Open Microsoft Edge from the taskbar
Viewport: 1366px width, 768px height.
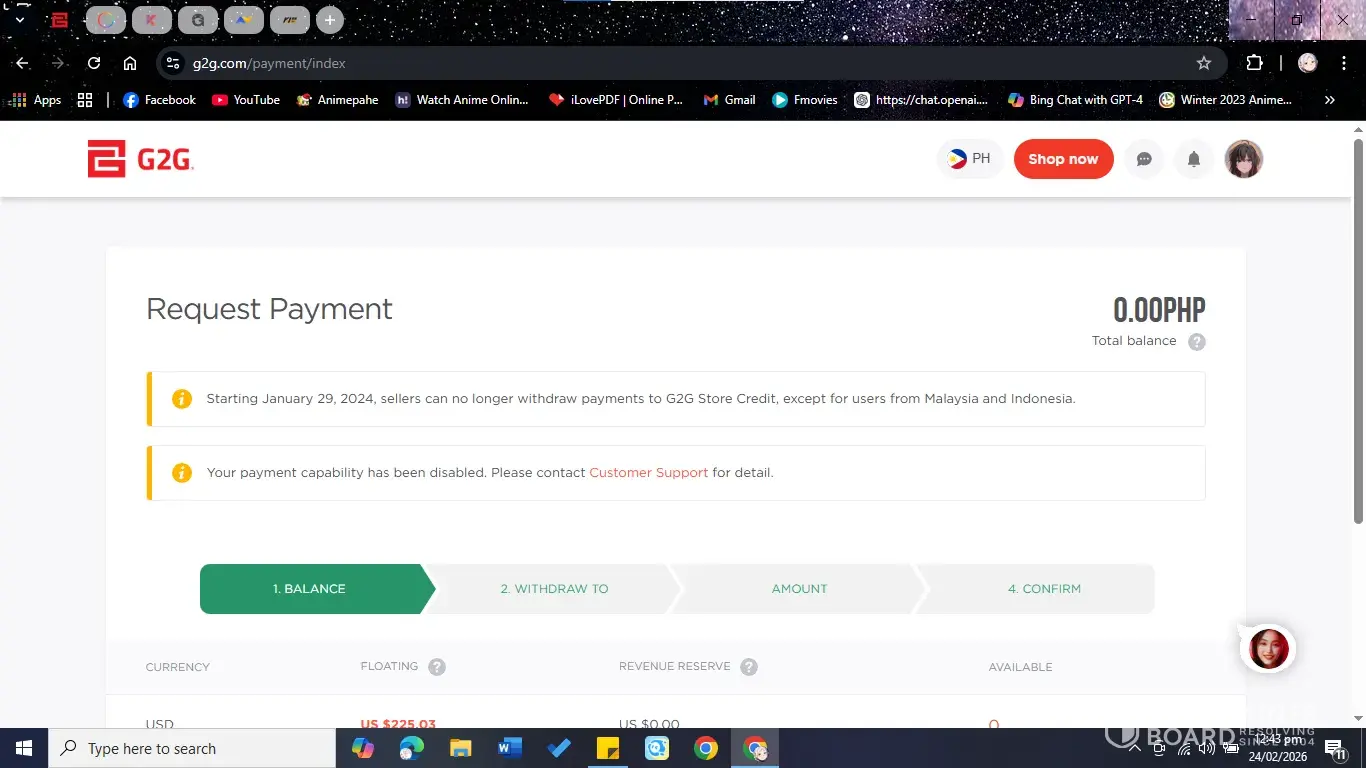pos(412,748)
